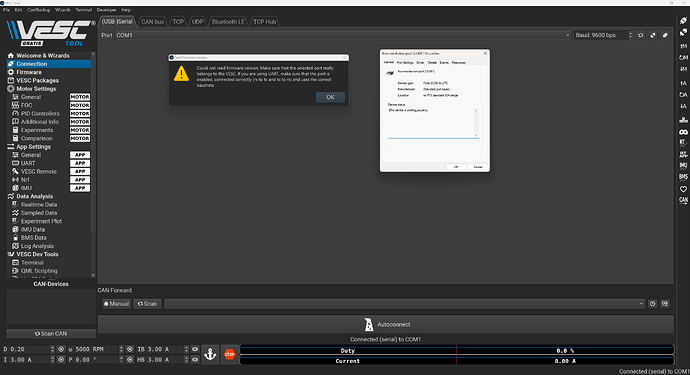Click write app configuration icon in right toolbar
This screenshot has width=690, height=375.
click(x=683, y=106)
